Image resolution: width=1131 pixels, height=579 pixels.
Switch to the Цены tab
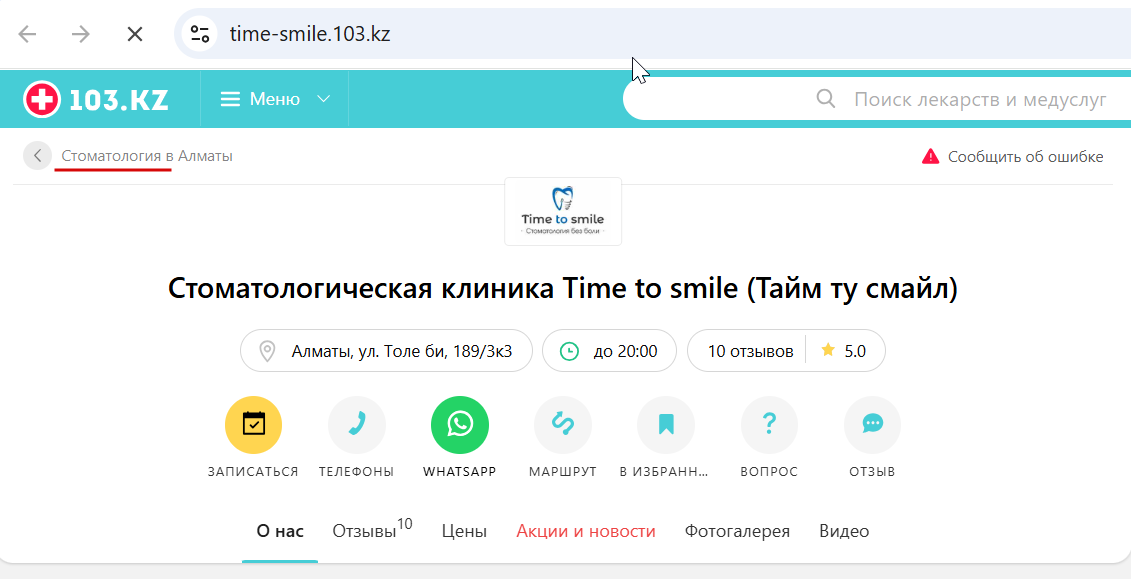click(x=465, y=531)
